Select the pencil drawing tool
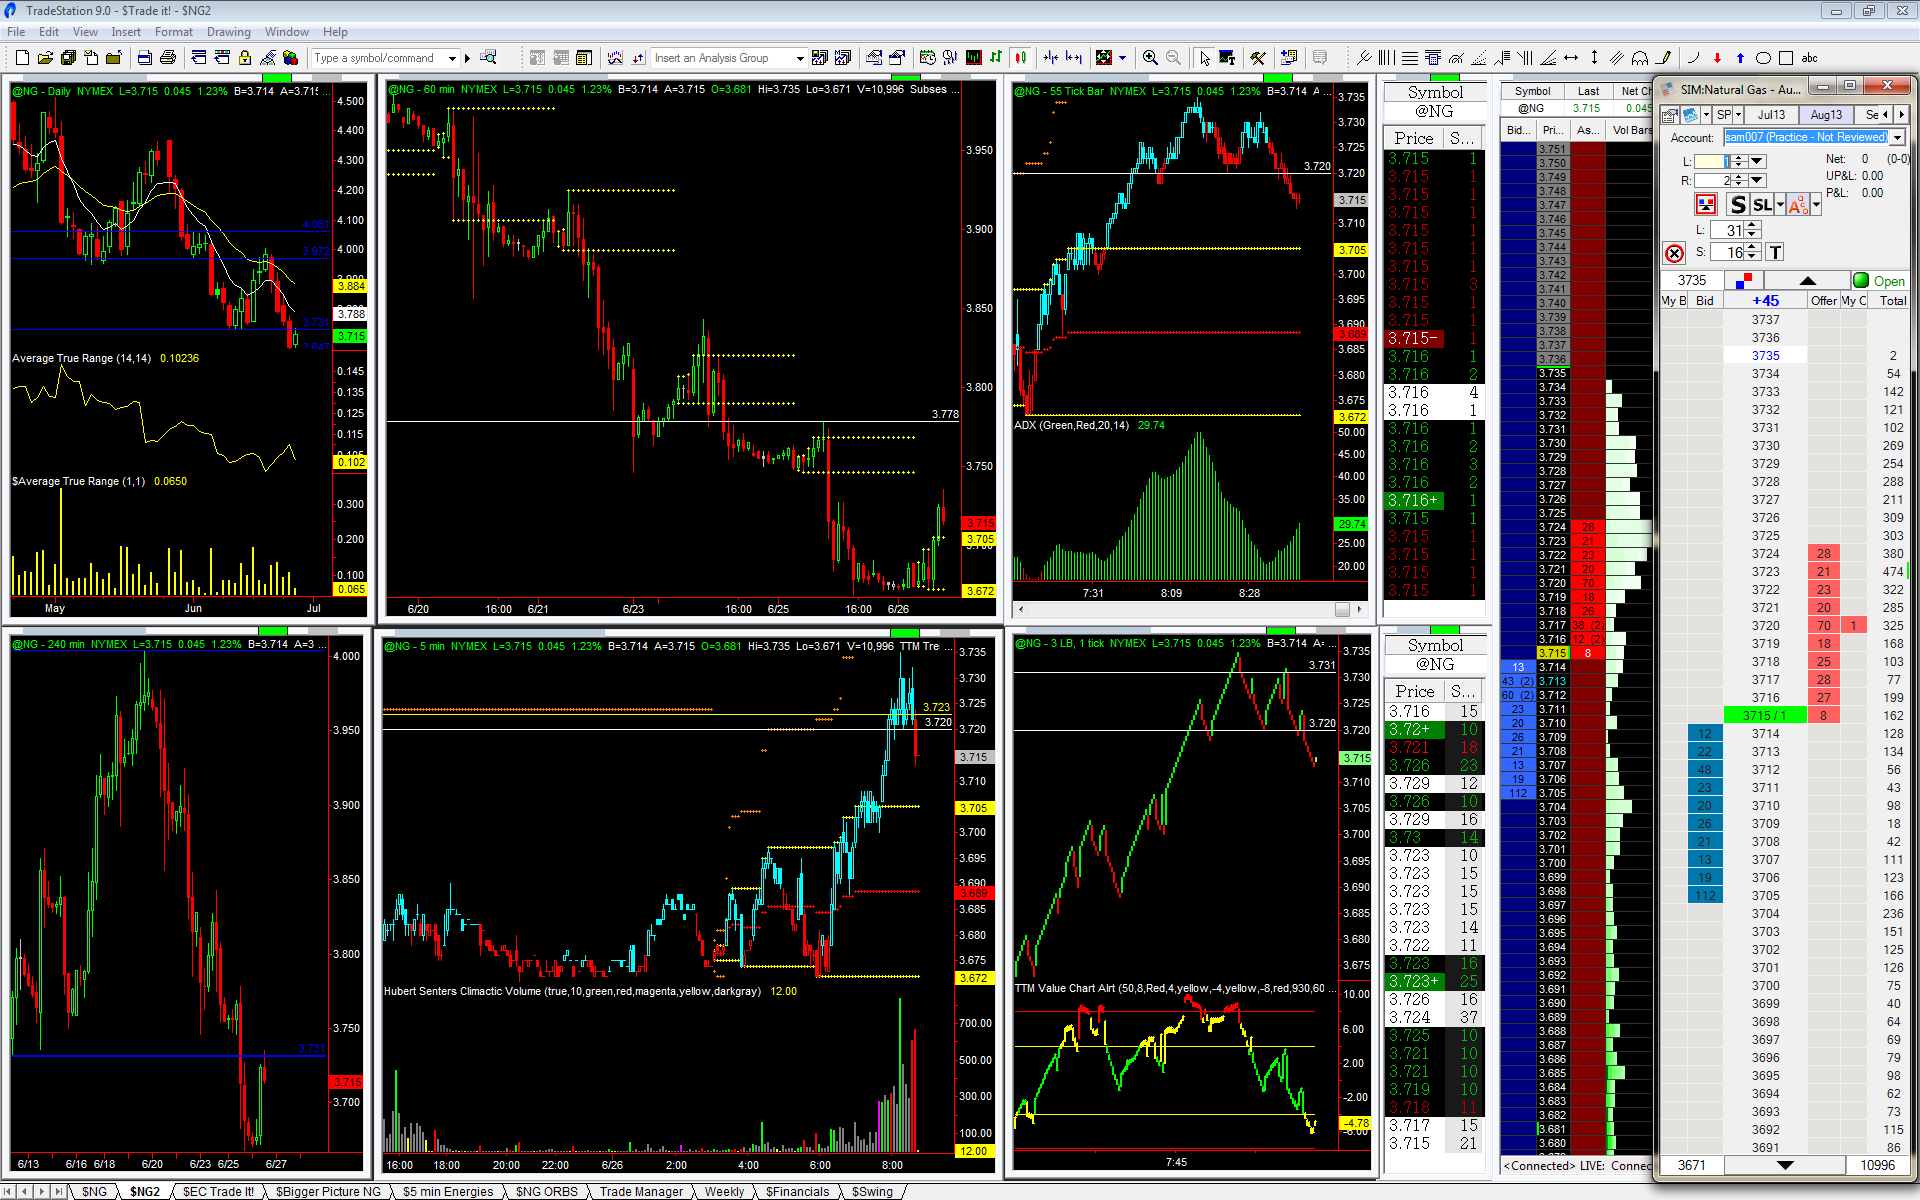Screen dimensions: 1920x1200 click(1663, 58)
